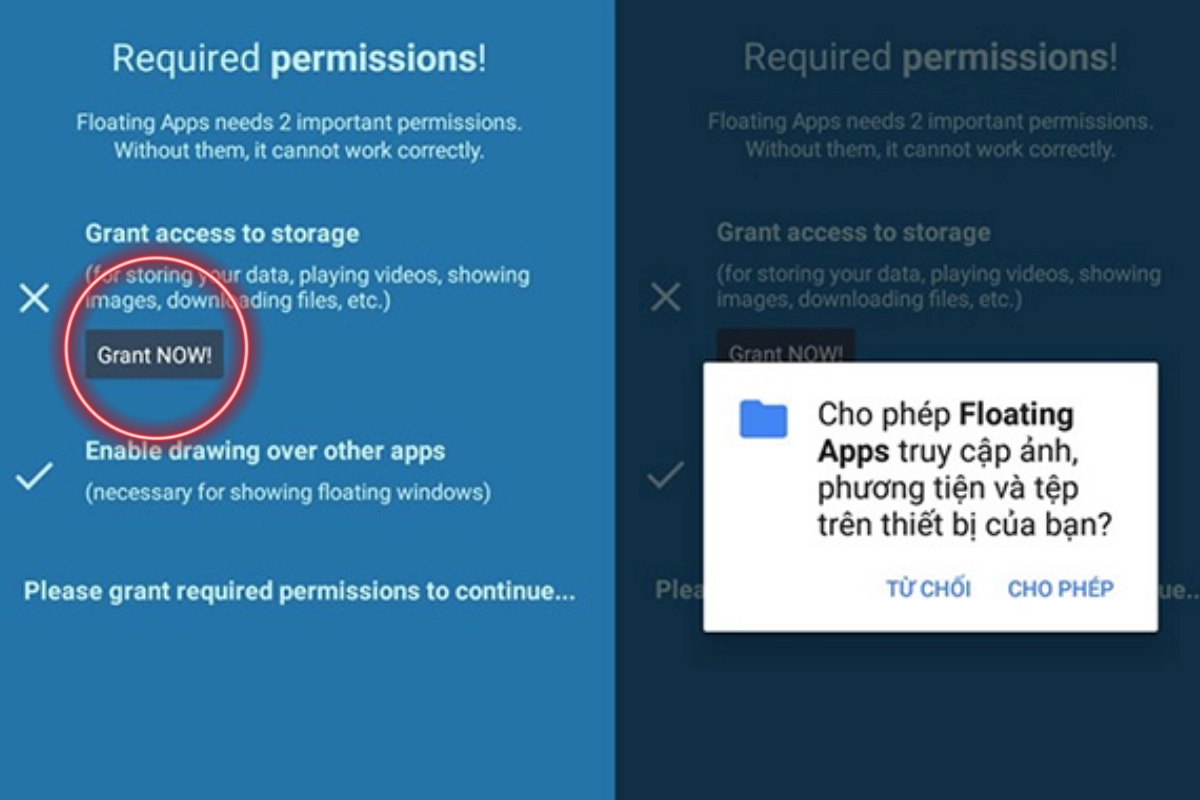Click "necessary for showing floating windows" note
Viewport: 1200px width, 800px height.
[x=288, y=492]
